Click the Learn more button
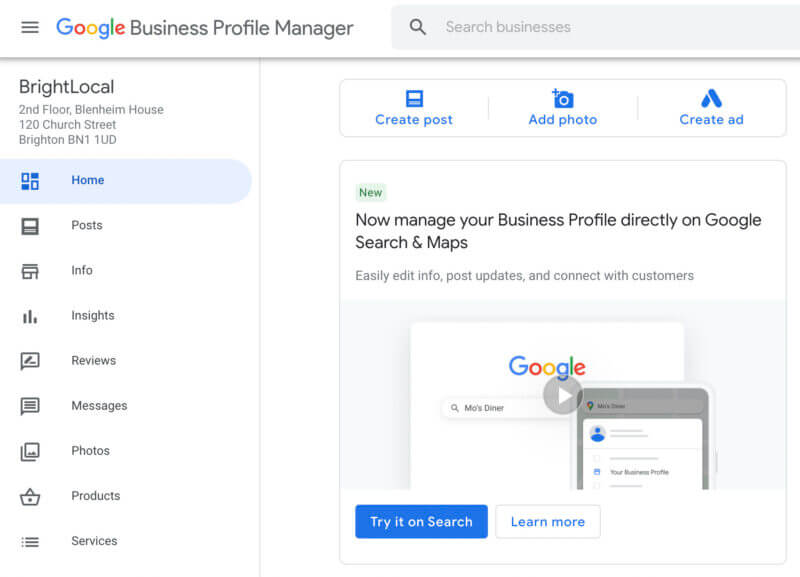The width and height of the screenshot is (800, 577). pyautogui.click(x=547, y=522)
